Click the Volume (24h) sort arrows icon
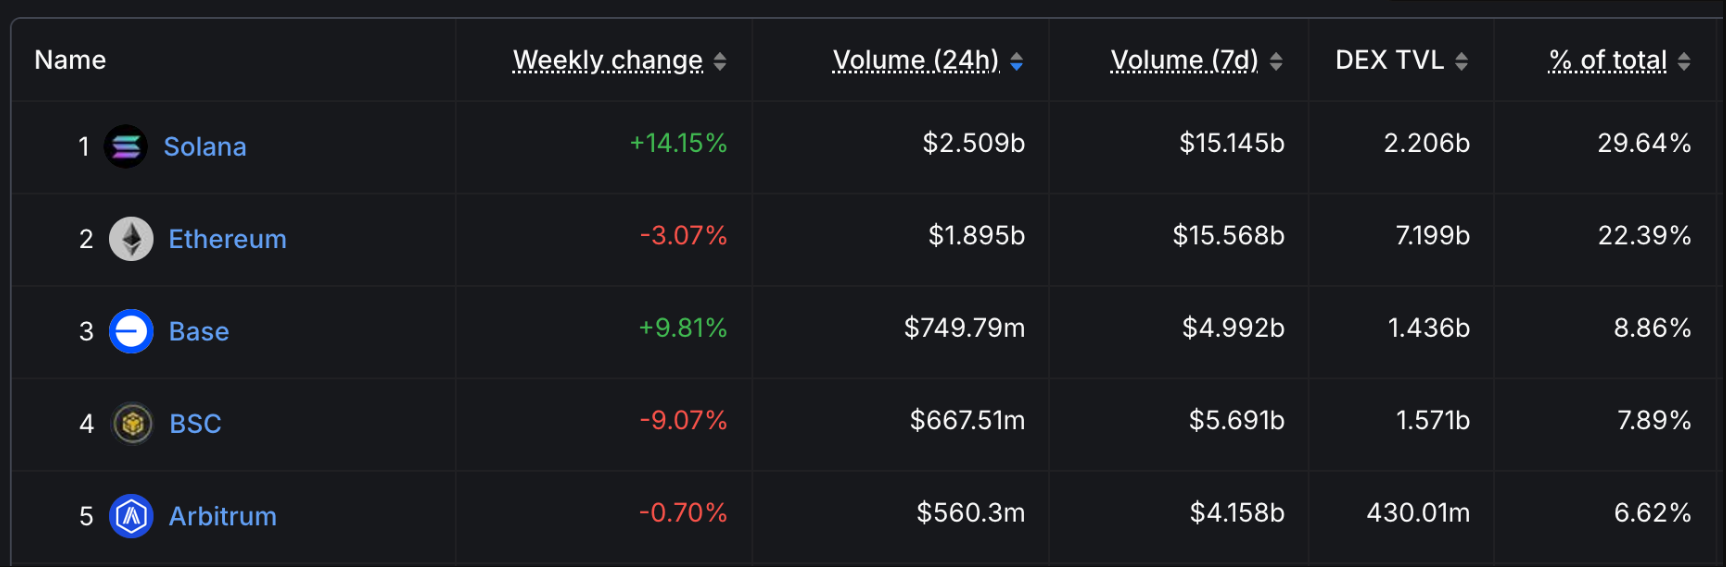This screenshot has width=1726, height=567. click(1016, 62)
